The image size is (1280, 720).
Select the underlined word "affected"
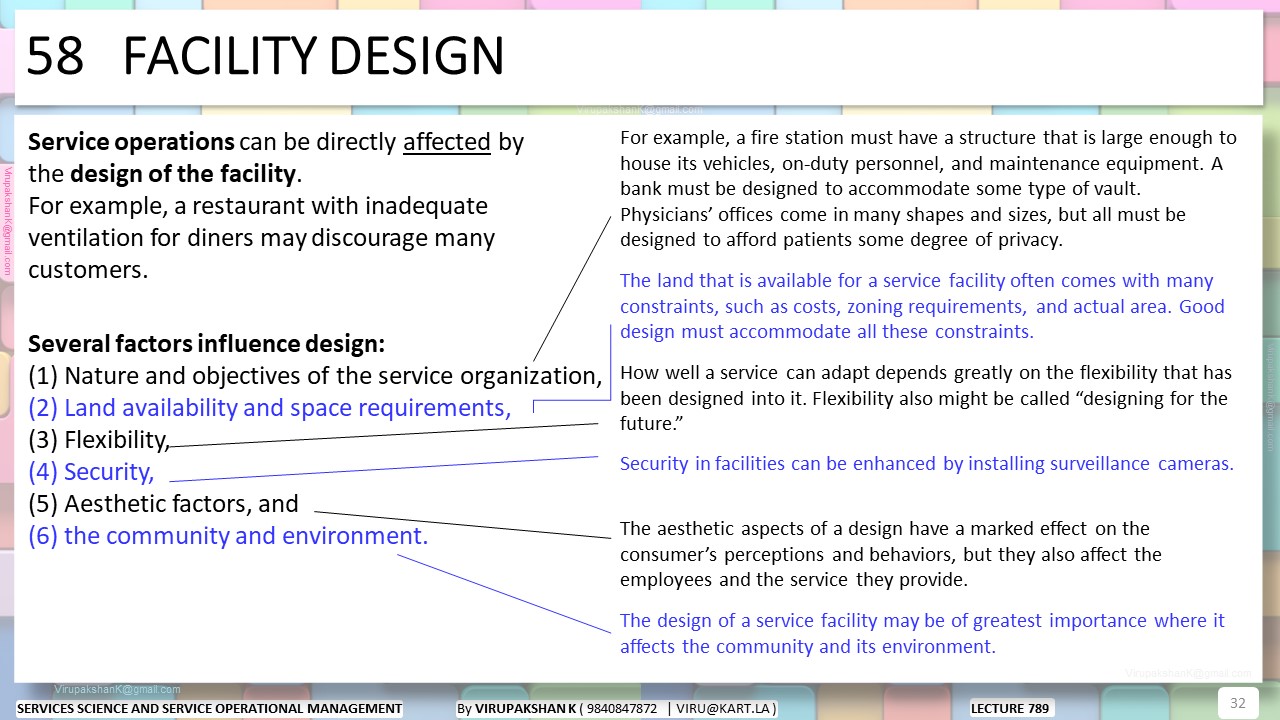[x=447, y=142]
